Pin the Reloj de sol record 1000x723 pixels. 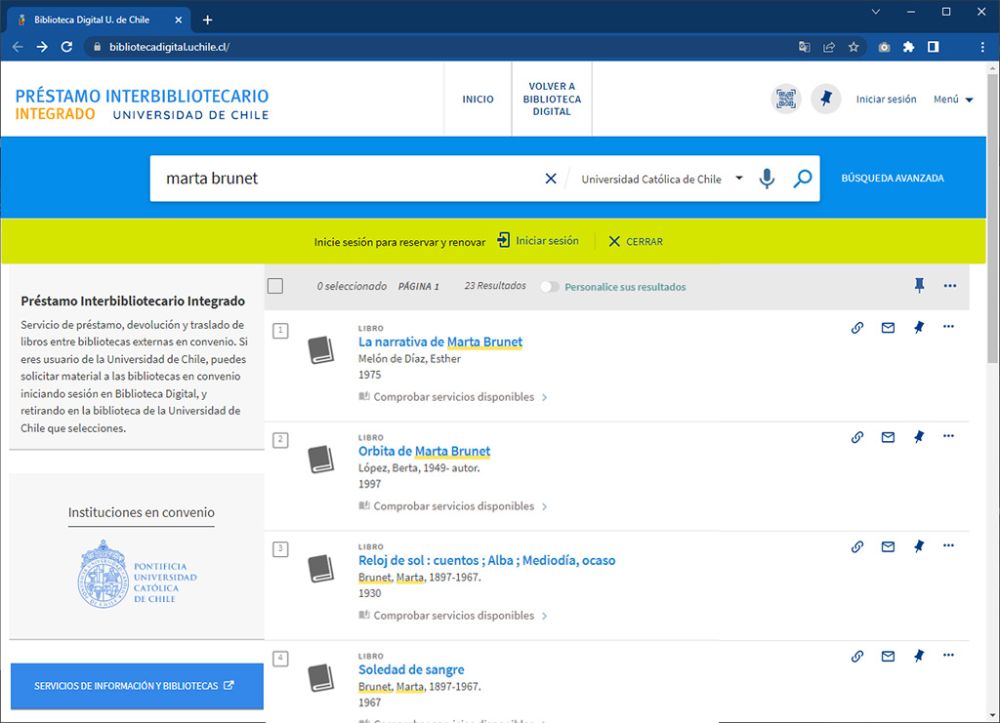[919, 546]
